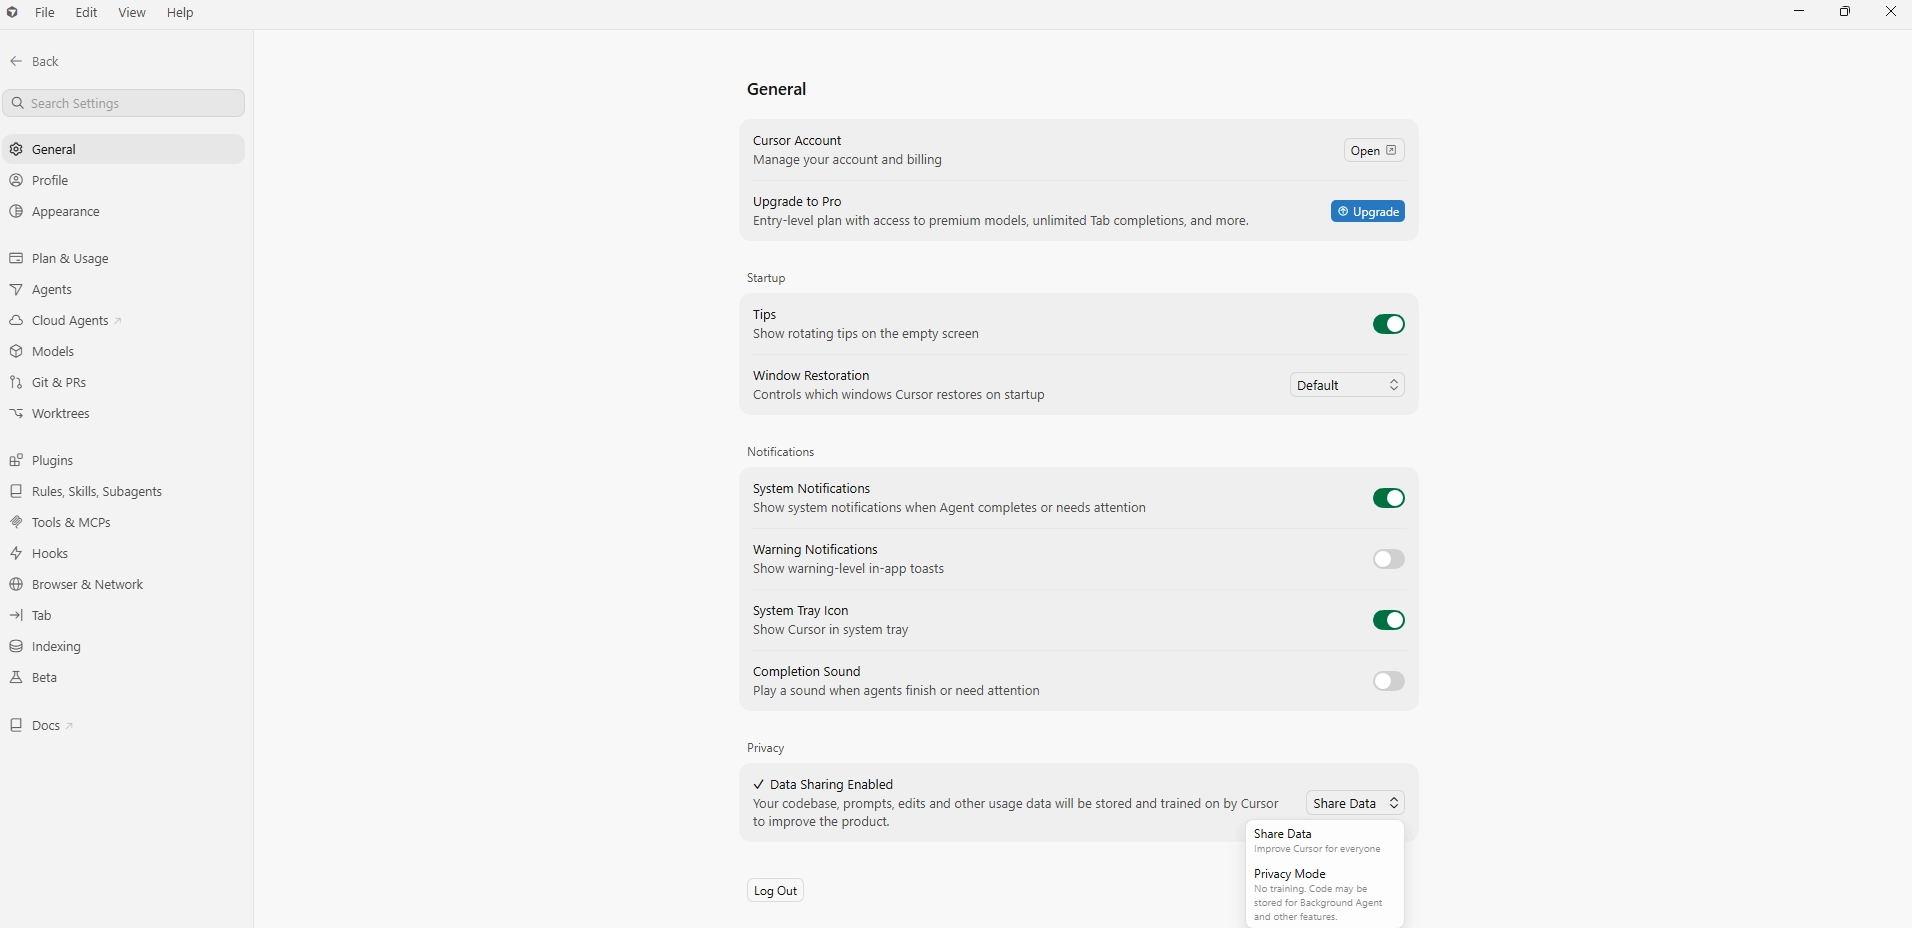Viewport: 1912px width, 928px height.
Task: Go Back from settings
Action: [35, 61]
